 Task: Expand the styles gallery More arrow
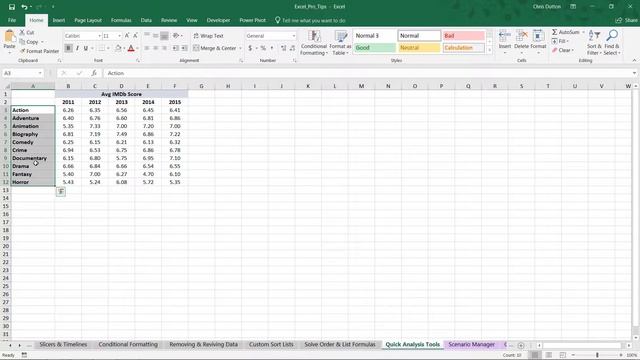[x=489, y=51]
